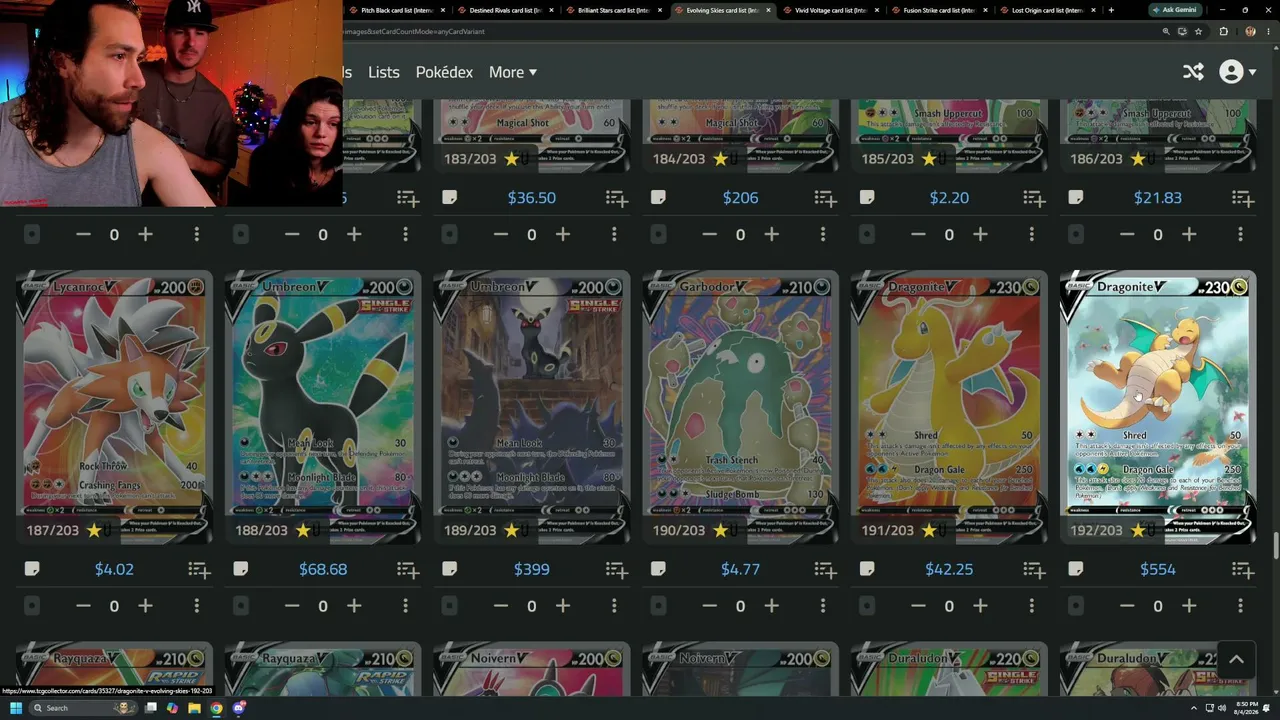This screenshot has height=720, width=1280.
Task: Add Umbreon V 188/203 to a list
Action: (x=408, y=570)
